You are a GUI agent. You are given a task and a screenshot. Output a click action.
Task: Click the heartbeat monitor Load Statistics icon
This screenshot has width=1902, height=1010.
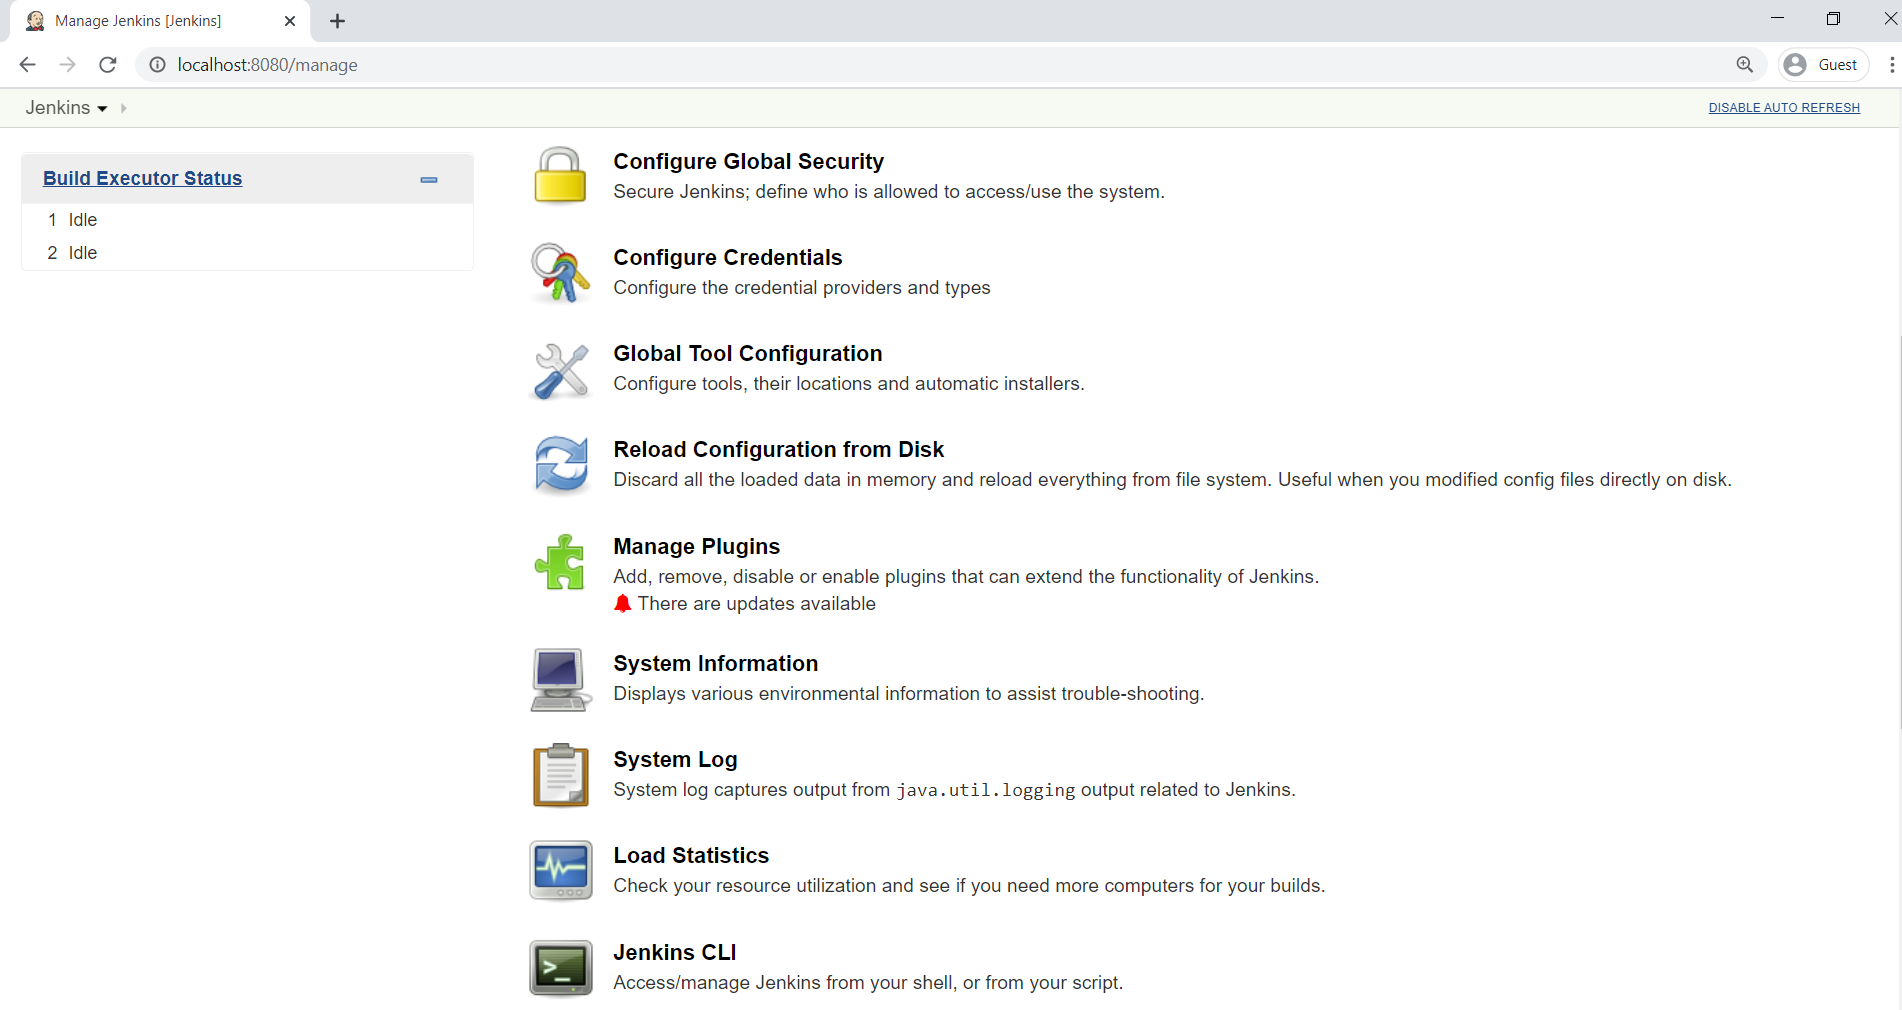pyautogui.click(x=561, y=870)
